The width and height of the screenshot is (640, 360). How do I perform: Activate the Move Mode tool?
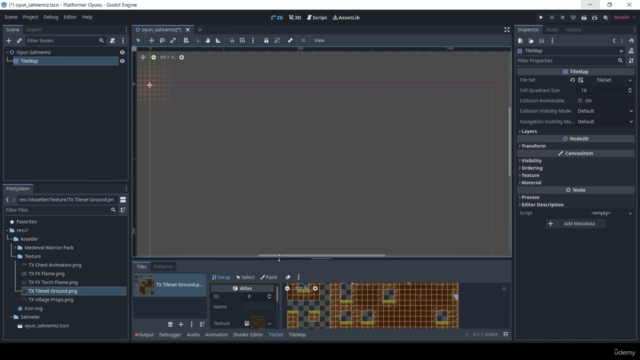coord(151,40)
